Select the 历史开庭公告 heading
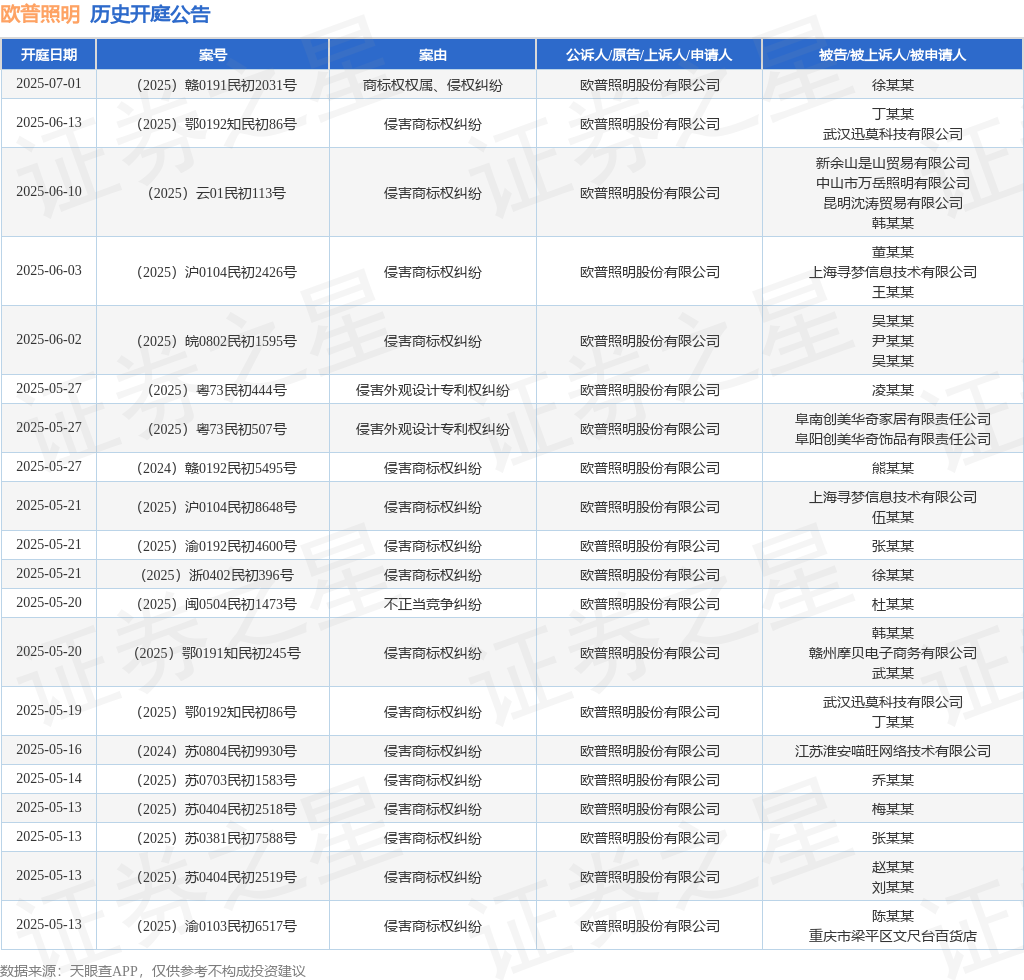This screenshot has height=980, width=1024. [150, 14]
